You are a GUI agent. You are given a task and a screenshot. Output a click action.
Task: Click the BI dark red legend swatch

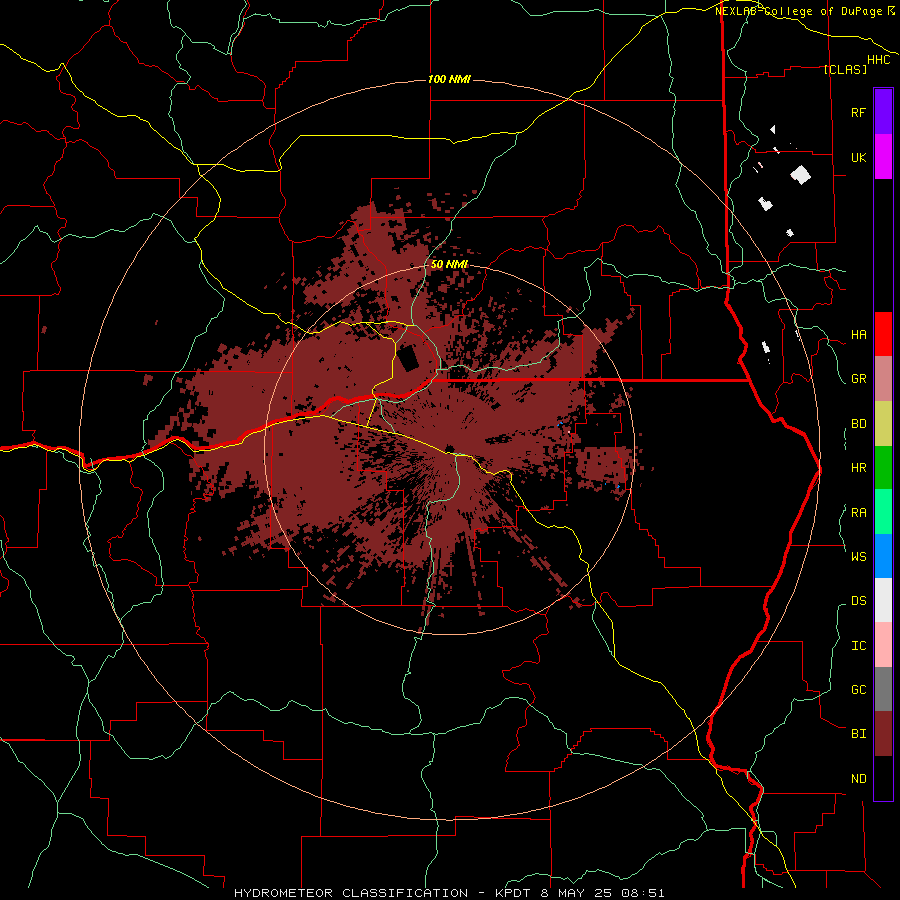point(883,734)
